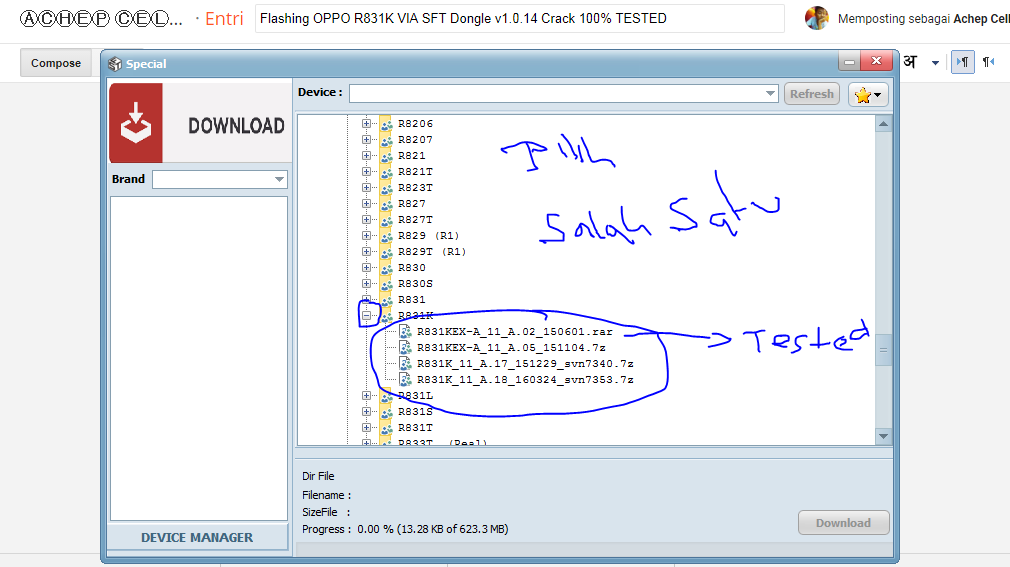Expand the R831S tree node
This screenshot has width=1010, height=567.
pos(366,412)
